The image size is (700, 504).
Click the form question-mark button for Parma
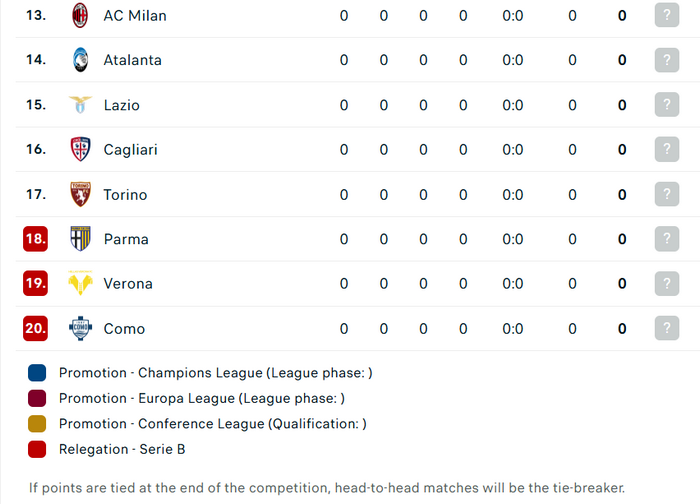667,238
